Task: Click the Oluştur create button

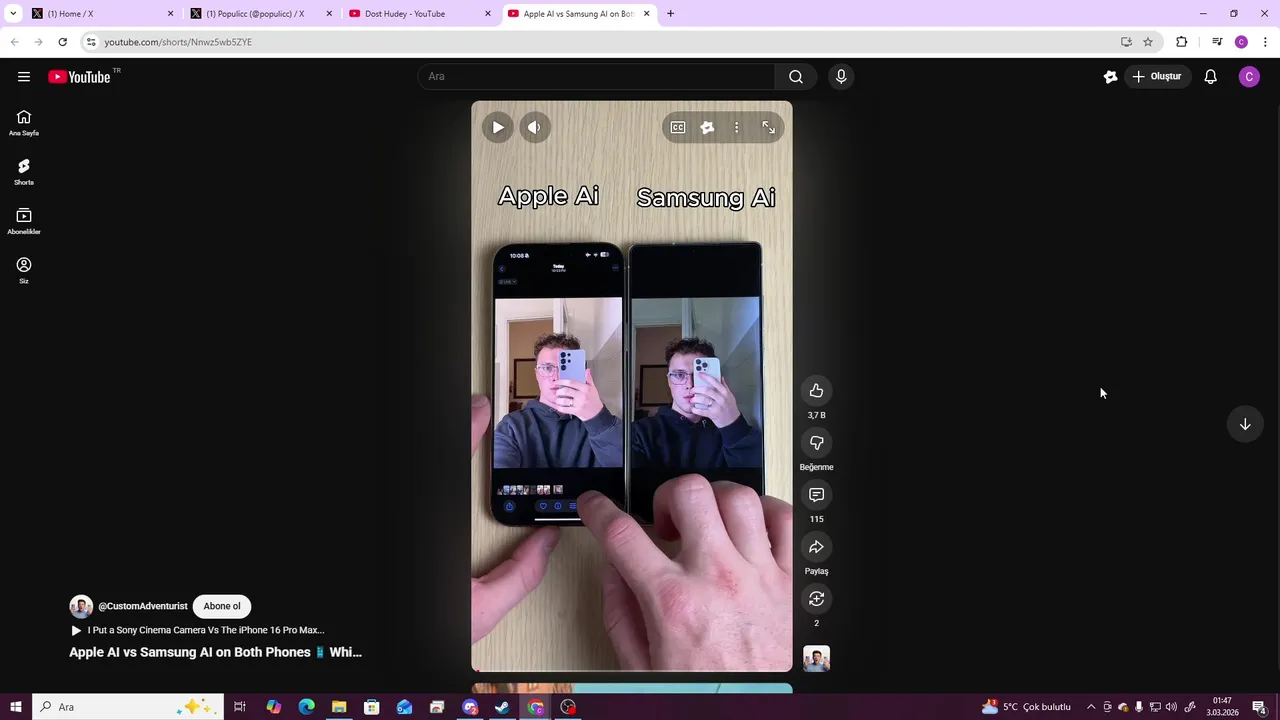Action: tap(1157, 77)
